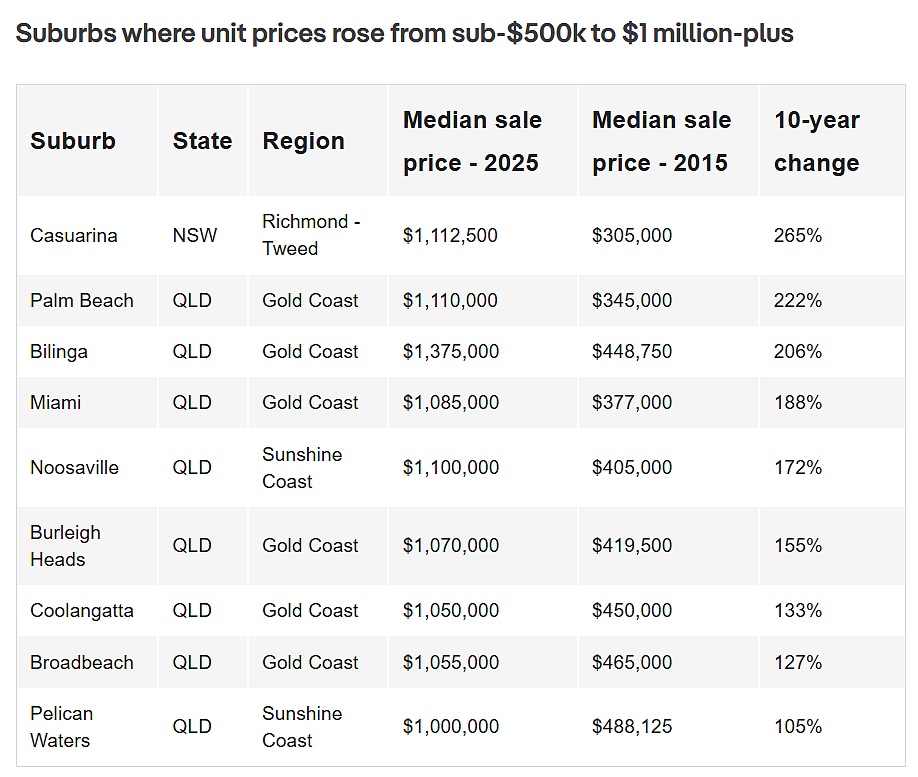Screen dimensions: 918x777
Task: Click the Suburb column header
Action: coord(73,141)
